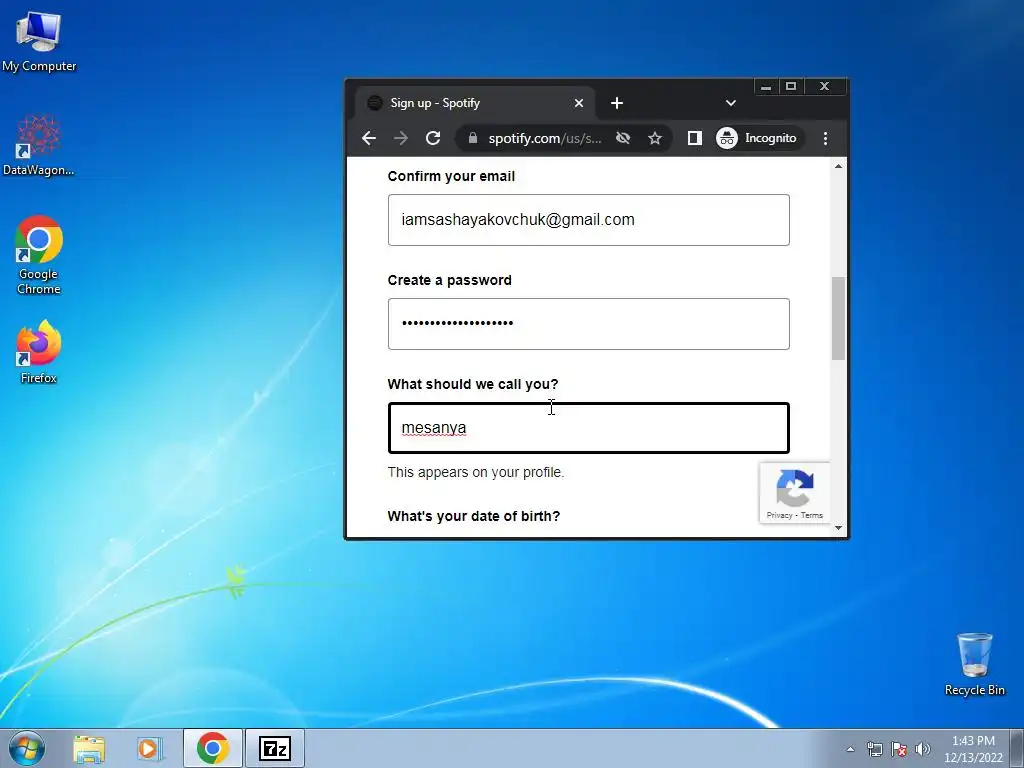Screen dimensions: 1024x768
Task: Bookmark this page with the star icon
Action: click(655, 138)
